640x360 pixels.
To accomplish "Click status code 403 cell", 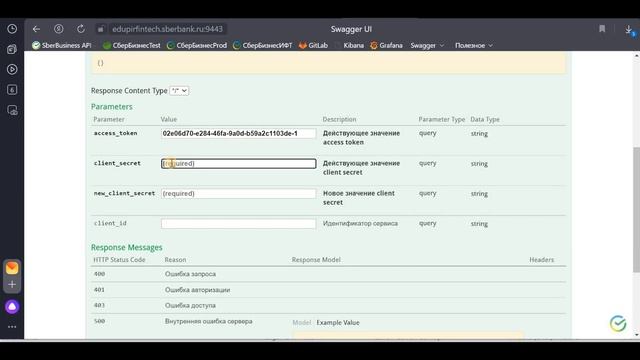I will pos(99,305).
